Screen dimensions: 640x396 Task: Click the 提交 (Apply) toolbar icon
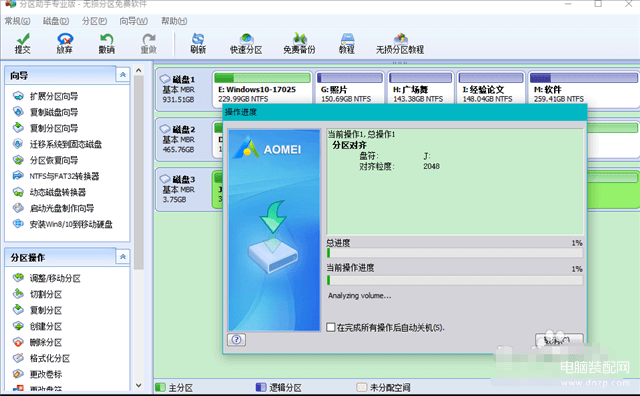[x=22, y=44]
